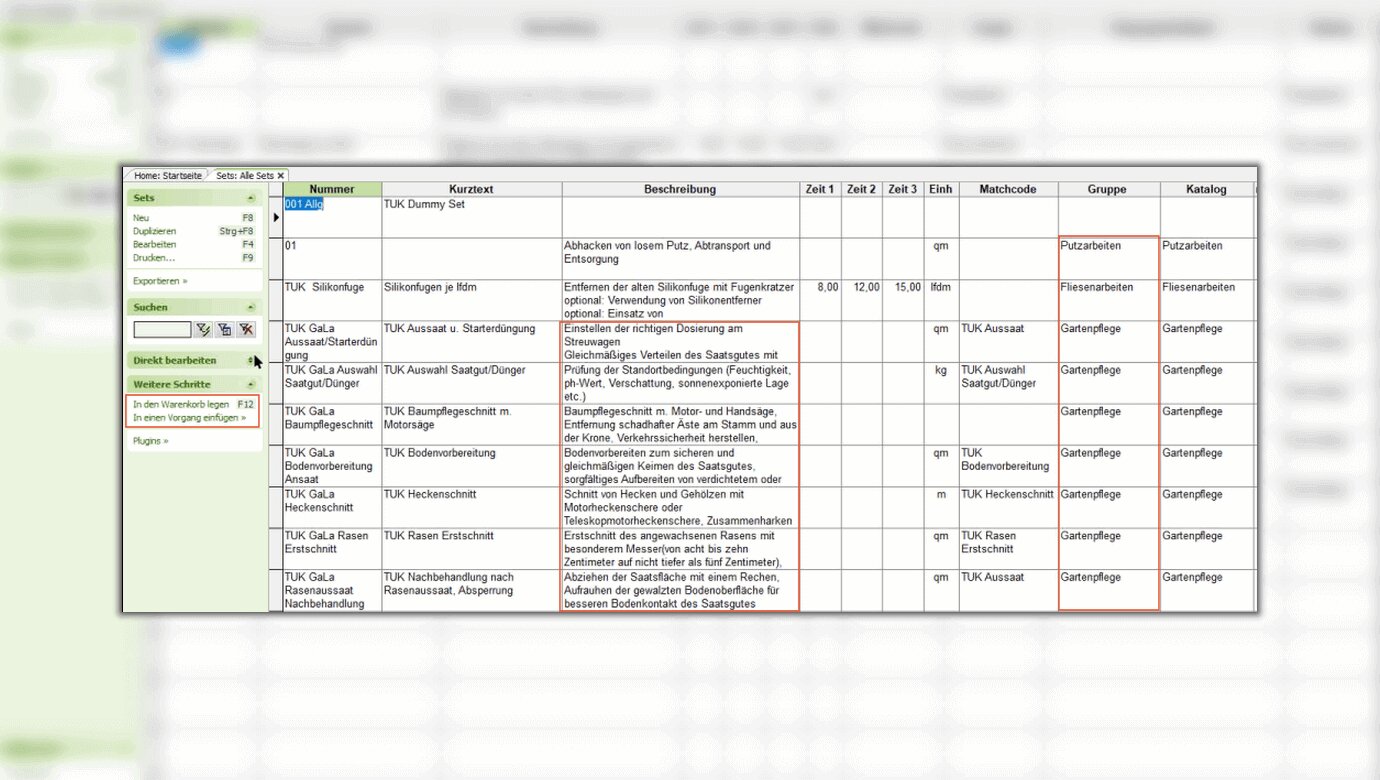This screenshot has height=780, width=1380.
Task: Collapse the Sets panel section
Action: tap(250, 199)
